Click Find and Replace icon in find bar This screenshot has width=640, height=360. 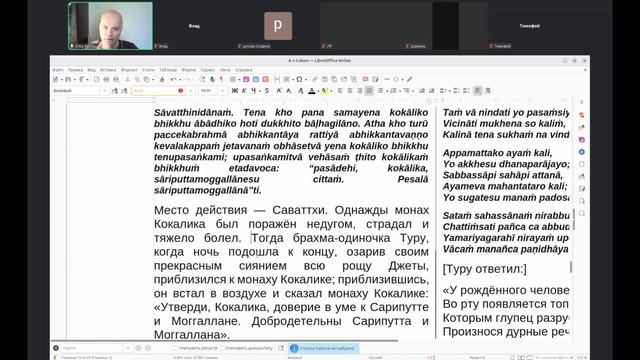281,348
